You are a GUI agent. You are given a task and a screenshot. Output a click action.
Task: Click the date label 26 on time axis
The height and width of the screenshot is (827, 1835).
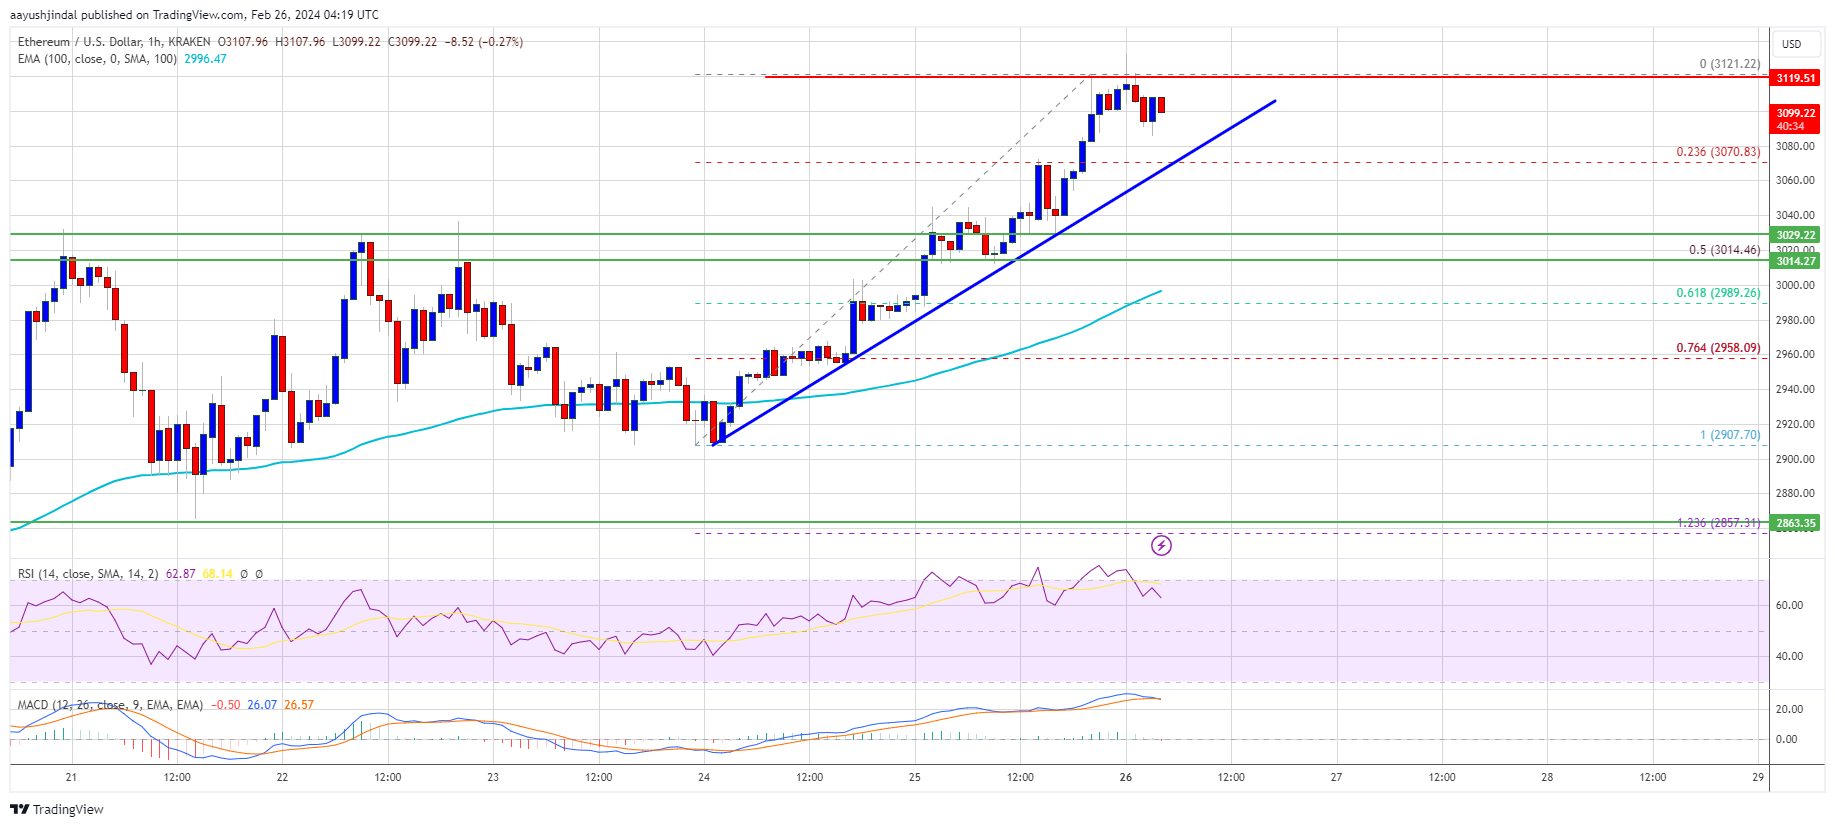pos(1126,777)
